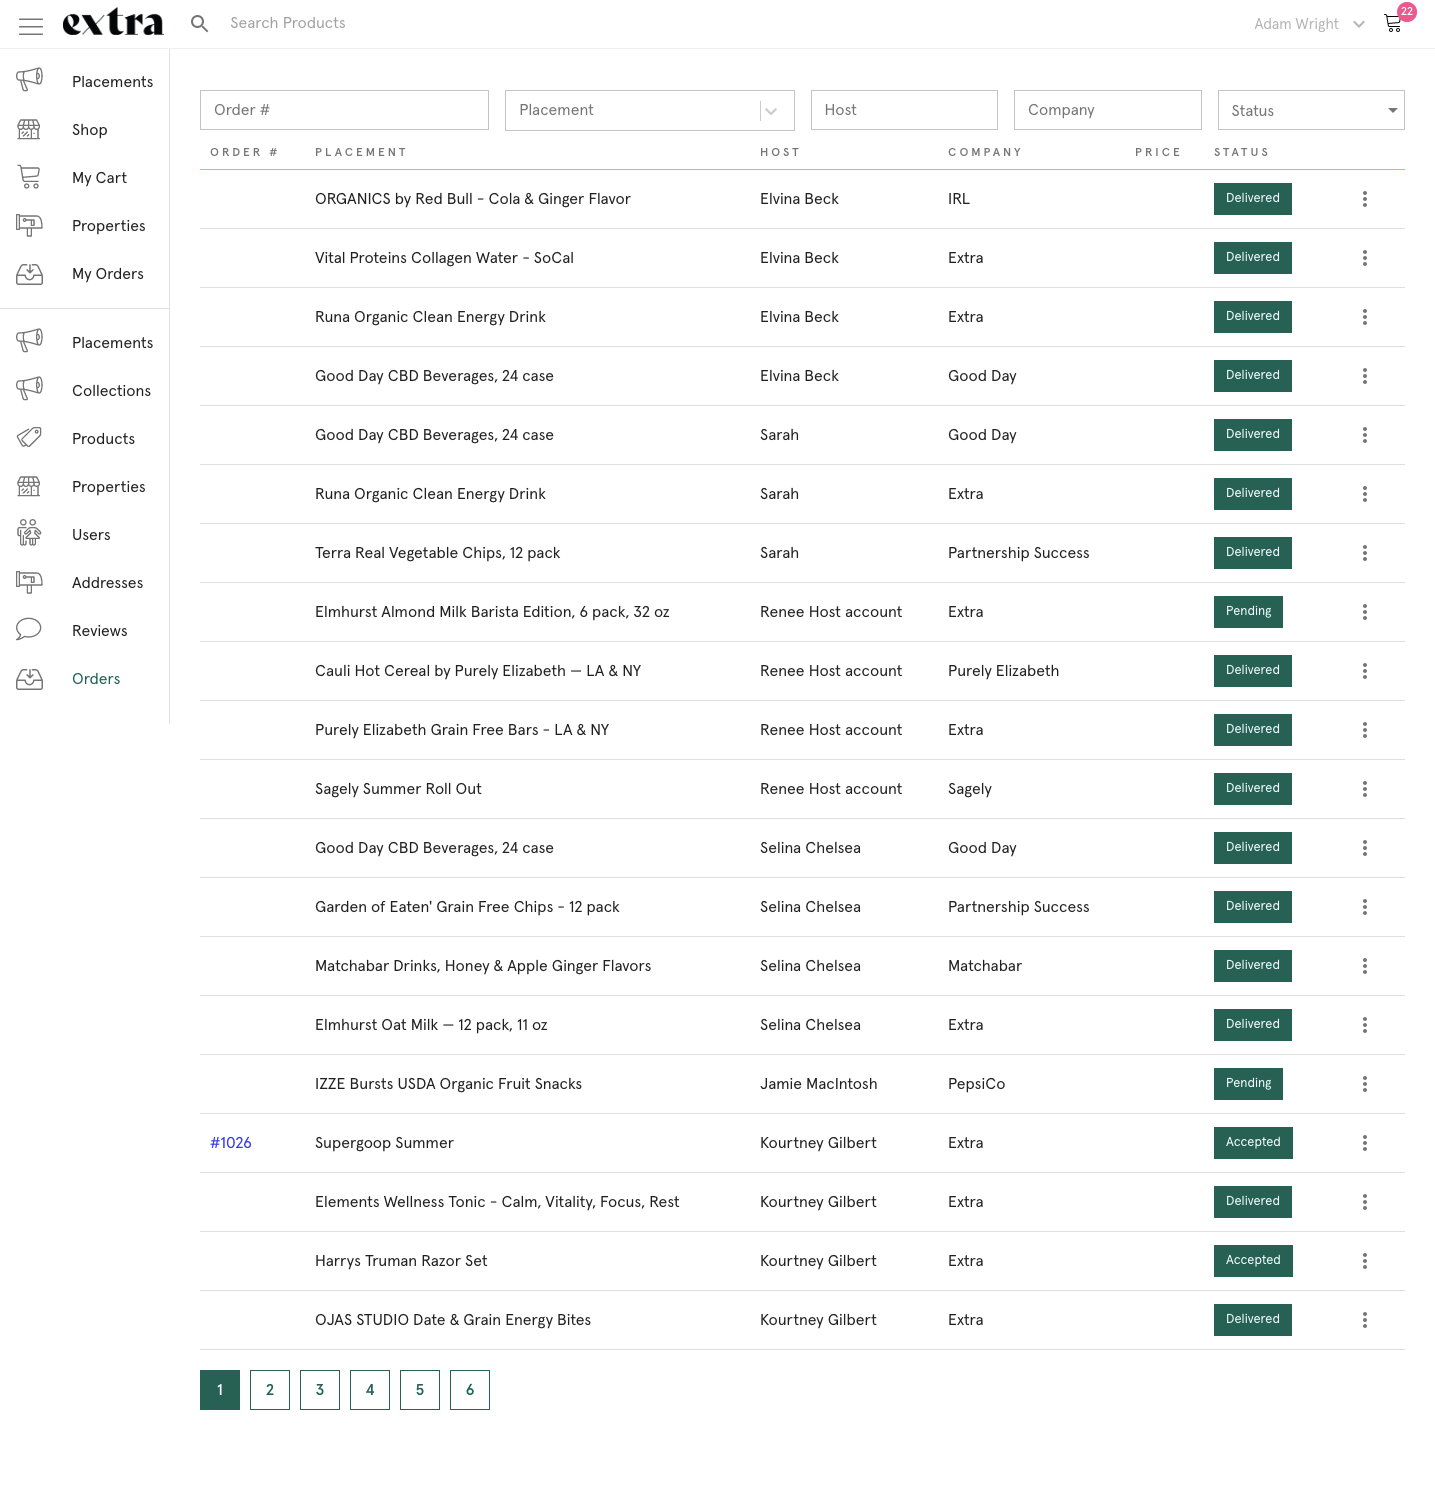Click 'Garden of Eaten' Grain Free Chips' placement
The height and width of the screenshot is (1490, 1435).
[467, 907]
